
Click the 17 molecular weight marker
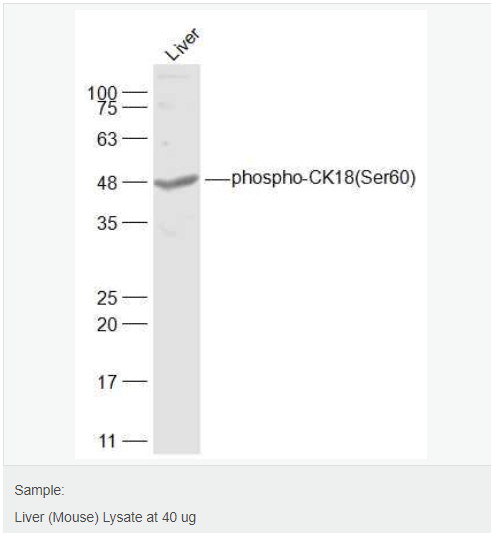click(107, 382)
